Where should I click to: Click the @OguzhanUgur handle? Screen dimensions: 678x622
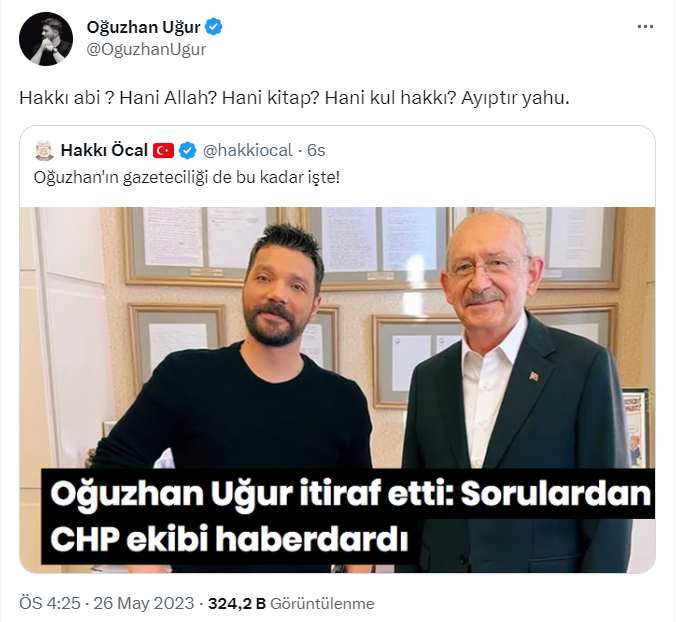coord(146,49)
